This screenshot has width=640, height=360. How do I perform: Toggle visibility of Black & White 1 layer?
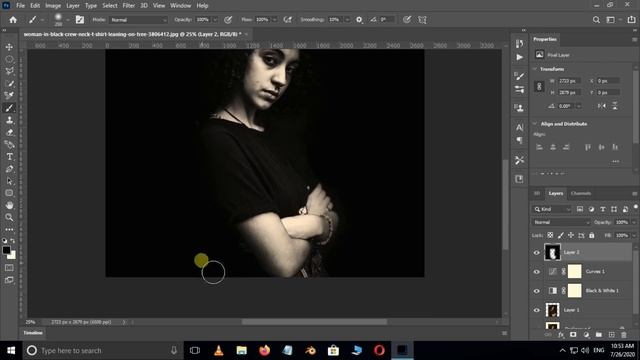[537, 291]
